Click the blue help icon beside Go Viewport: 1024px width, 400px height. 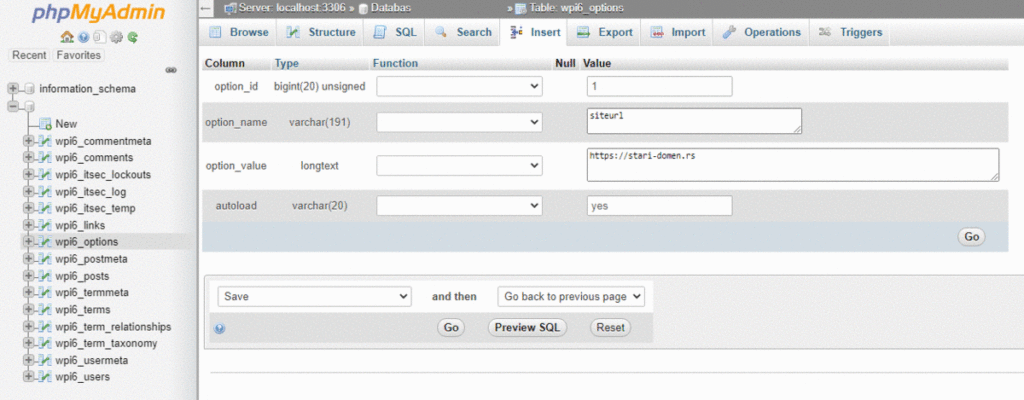coord(219,329)
